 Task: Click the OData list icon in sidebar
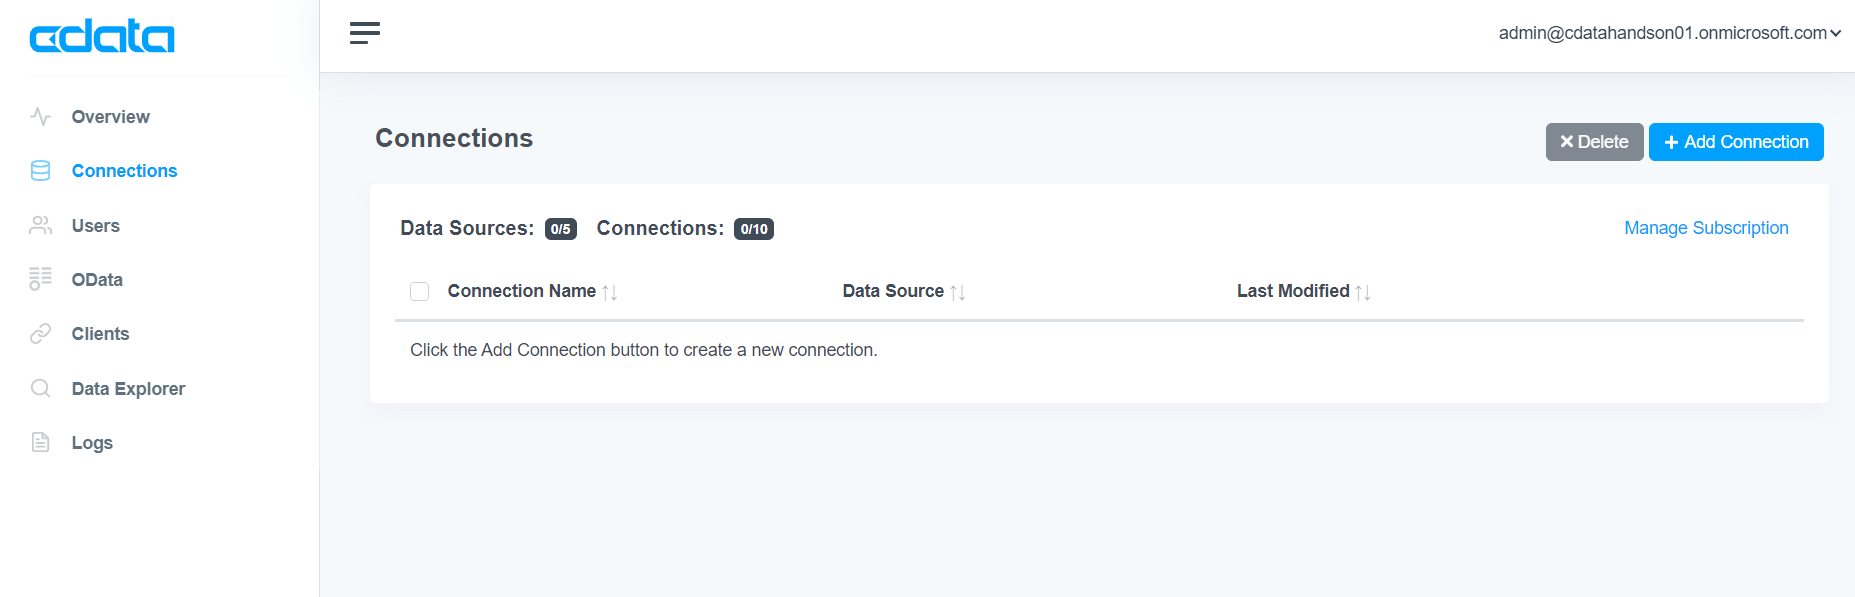(40, 279)
